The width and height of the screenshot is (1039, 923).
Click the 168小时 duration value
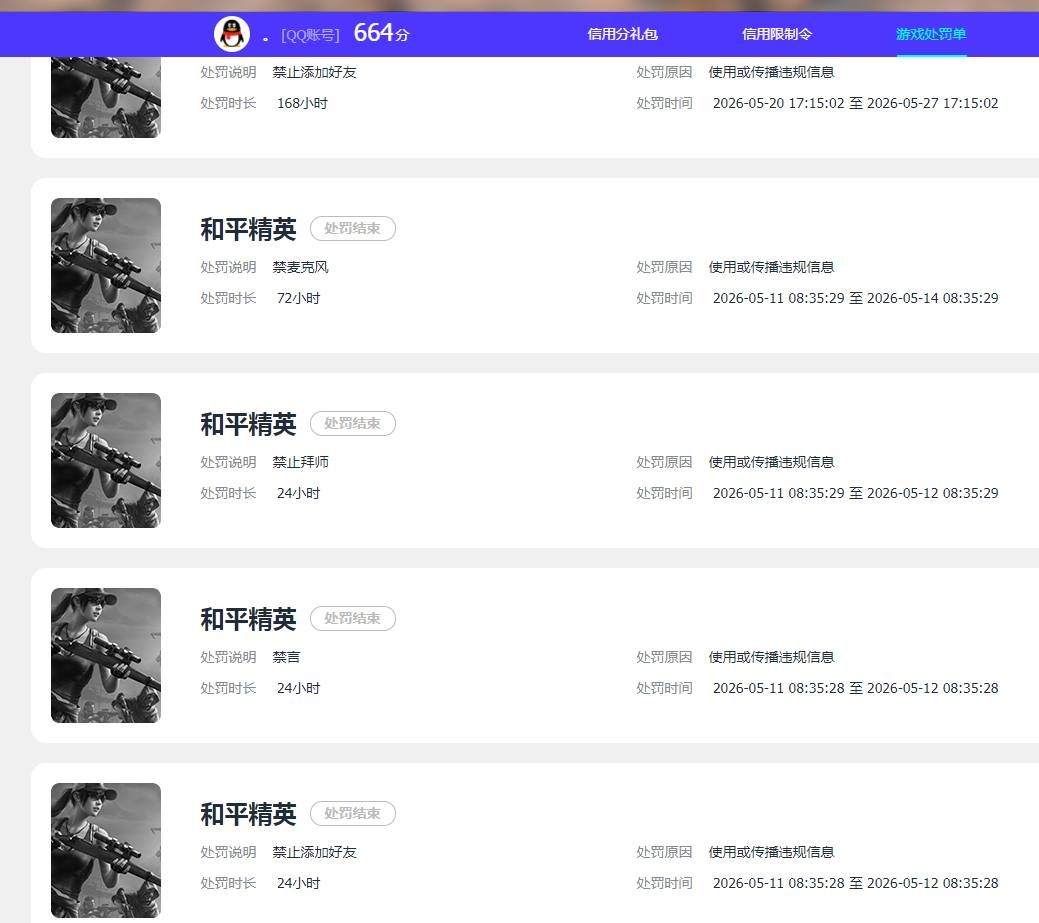tap(302, 103)
